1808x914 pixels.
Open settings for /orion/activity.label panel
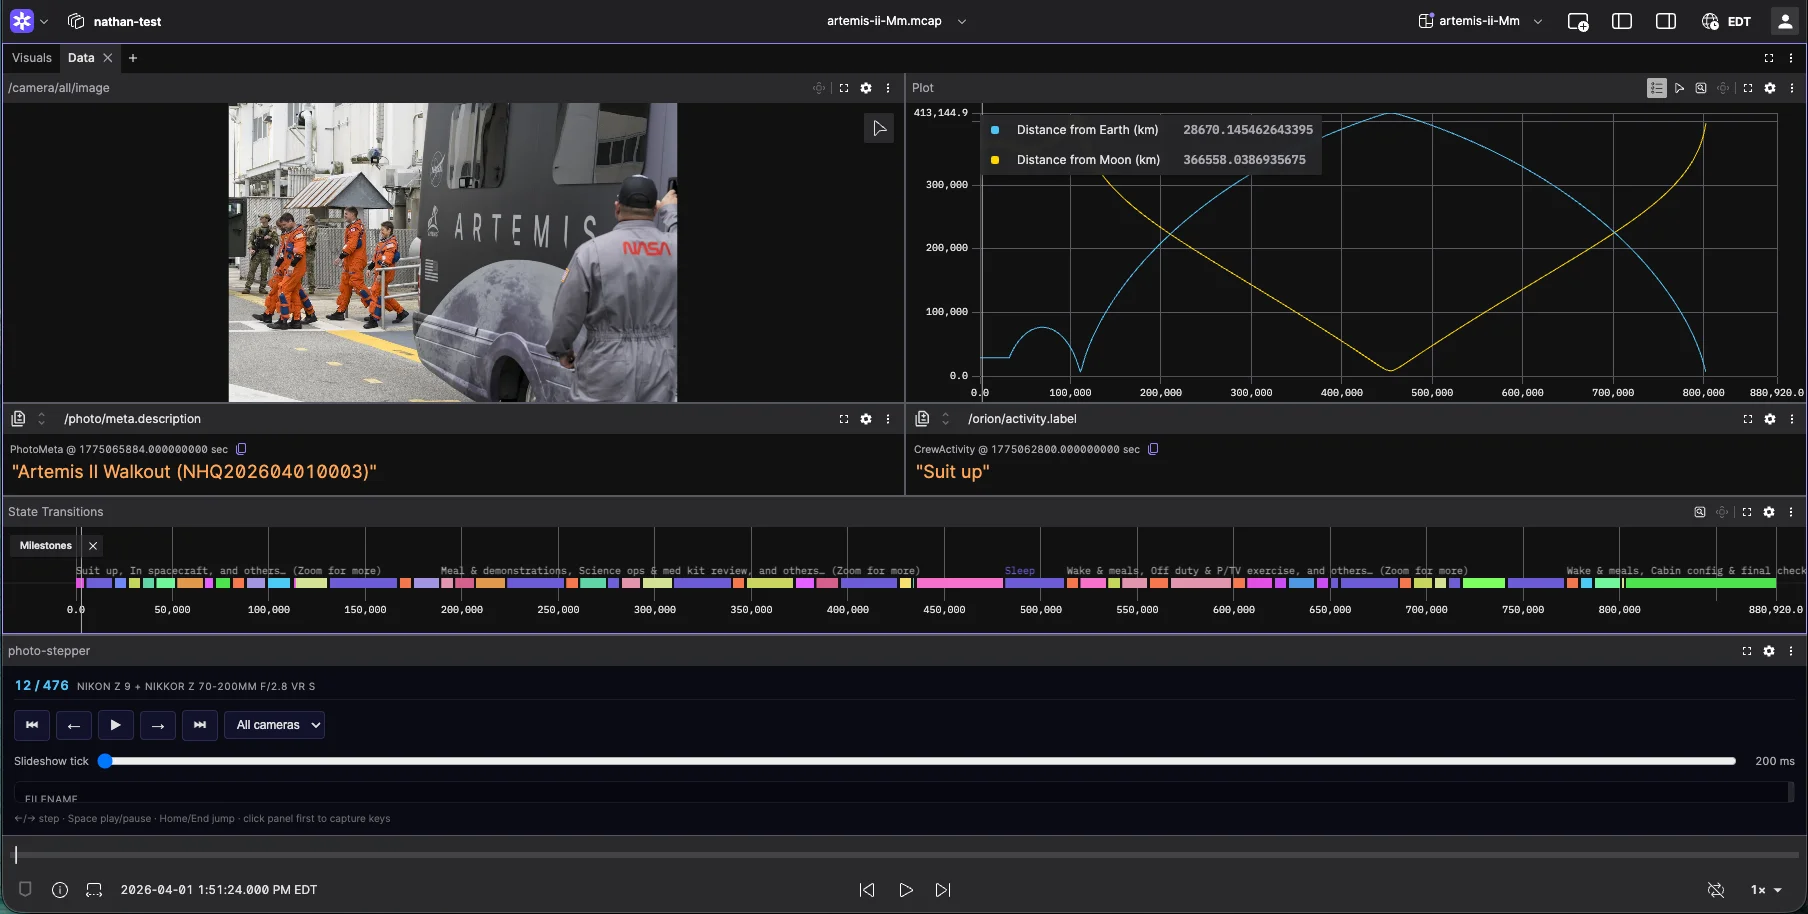click(x=1770, y=419)
